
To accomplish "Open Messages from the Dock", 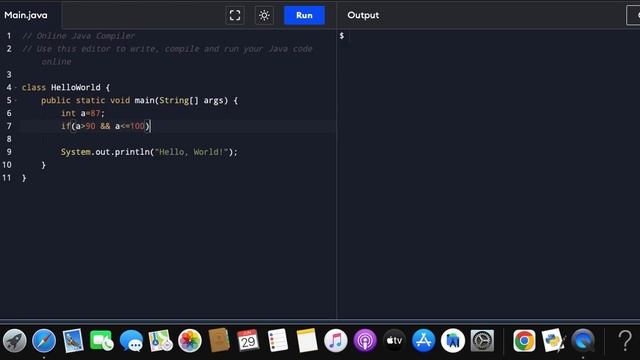I will 131,340.
